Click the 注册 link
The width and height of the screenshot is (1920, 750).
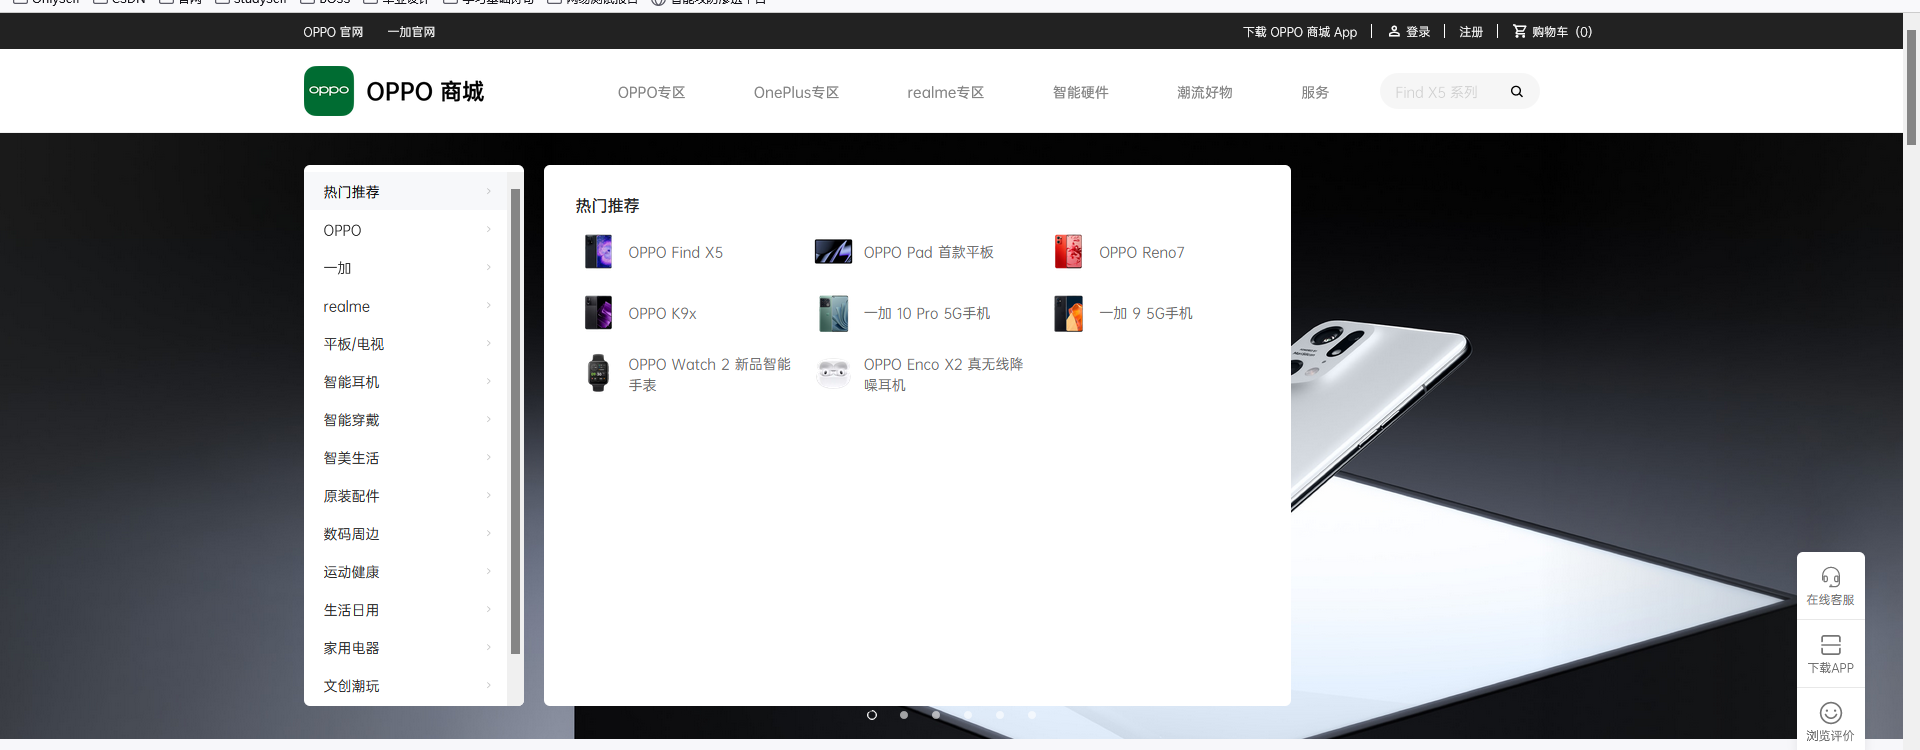tap(1471, 32)
